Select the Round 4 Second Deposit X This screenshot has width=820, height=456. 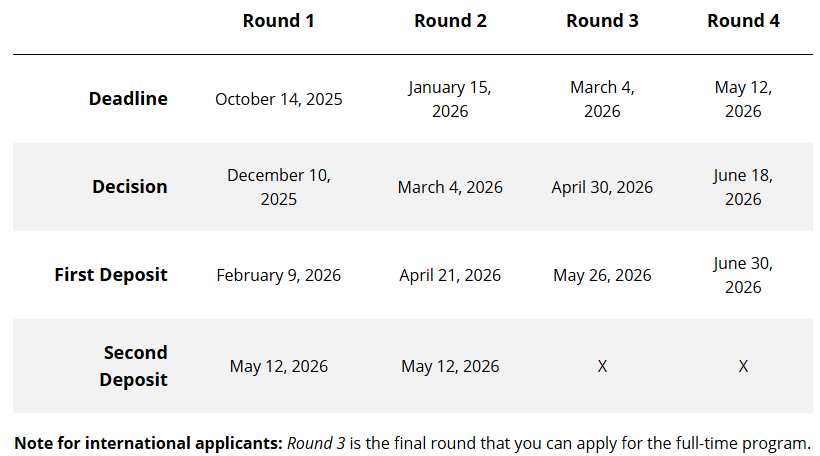tap(743, 367)
